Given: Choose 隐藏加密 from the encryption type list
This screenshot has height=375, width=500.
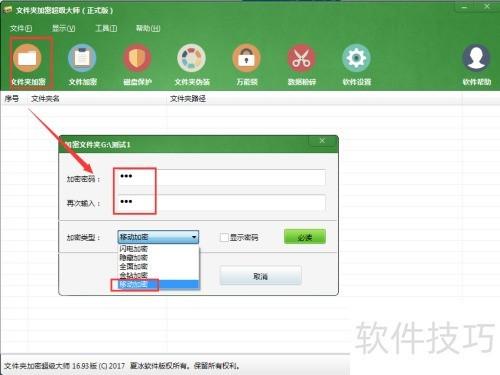Looking at the screenshot, I should [159, 257].
